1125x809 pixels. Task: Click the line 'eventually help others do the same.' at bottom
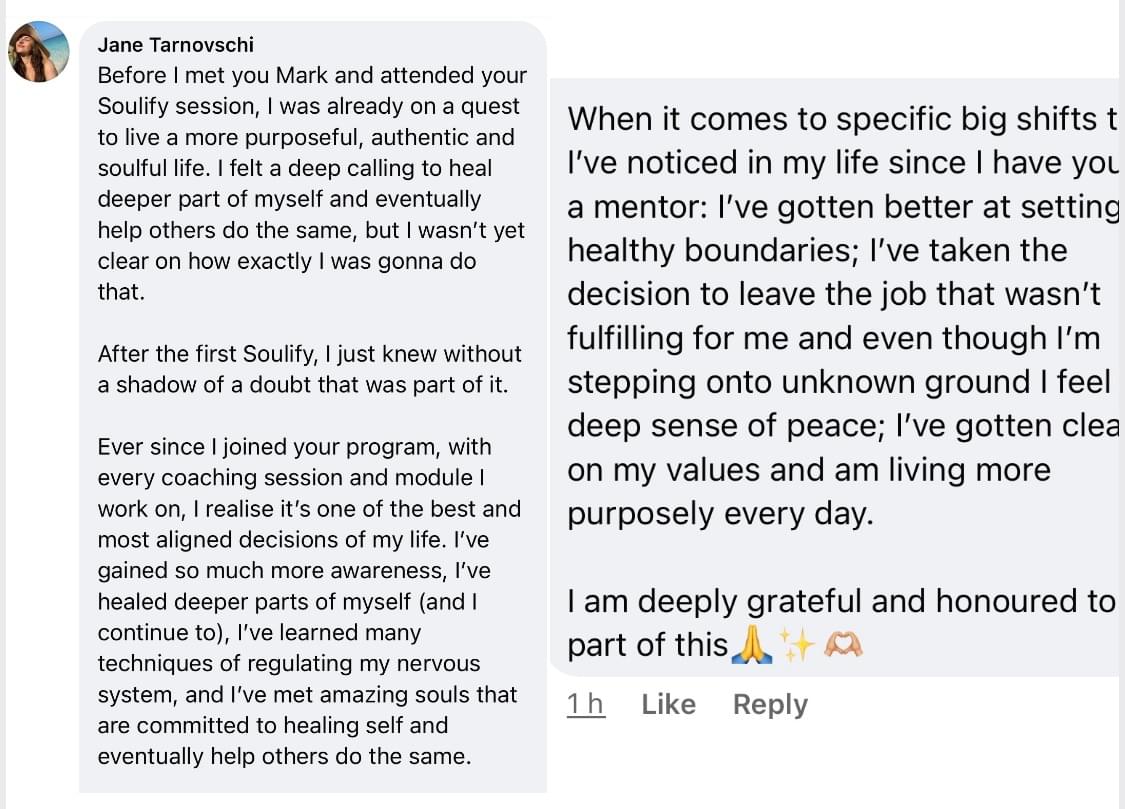(x=284, y=756)
